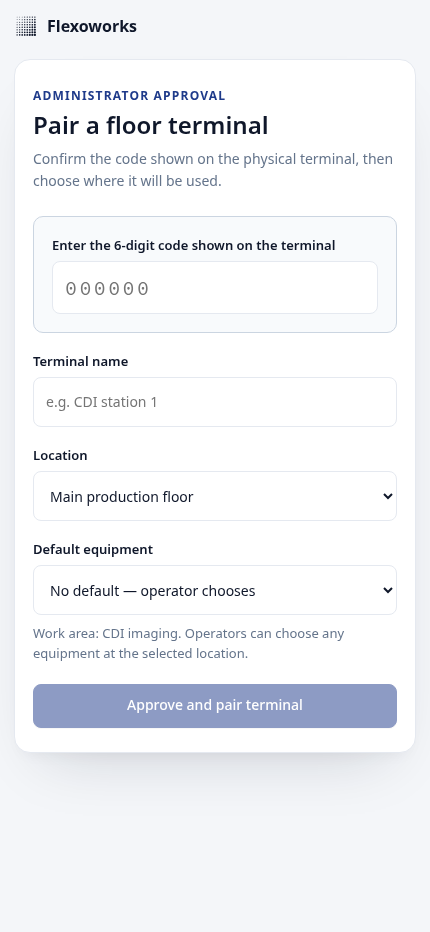Click the chevron arrow of Location select
The height and width of the screenshot is (932, 430).
(388, 496)
